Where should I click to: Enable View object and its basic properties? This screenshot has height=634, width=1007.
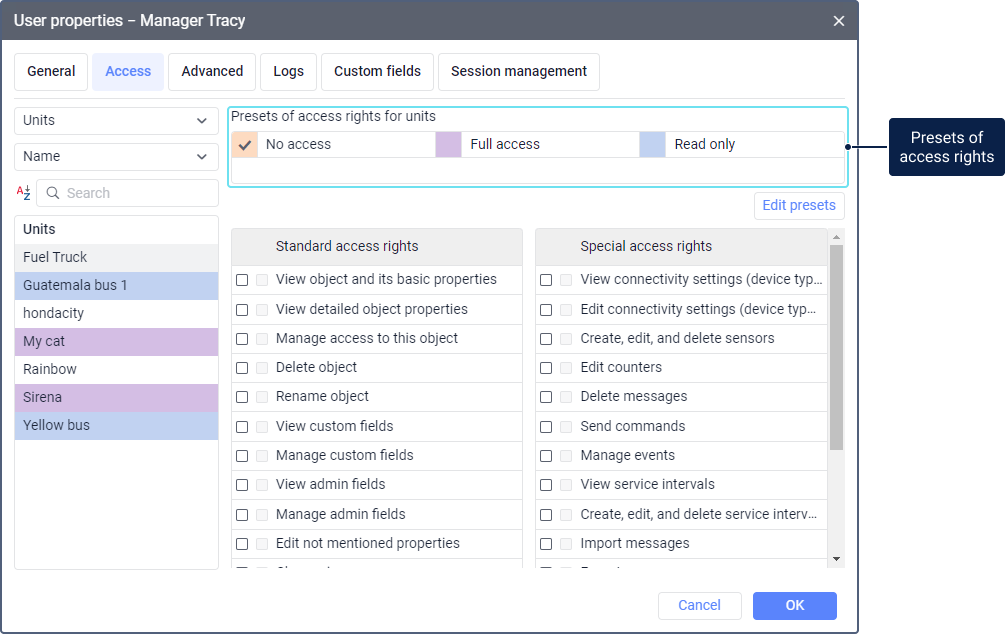[242, 280]
